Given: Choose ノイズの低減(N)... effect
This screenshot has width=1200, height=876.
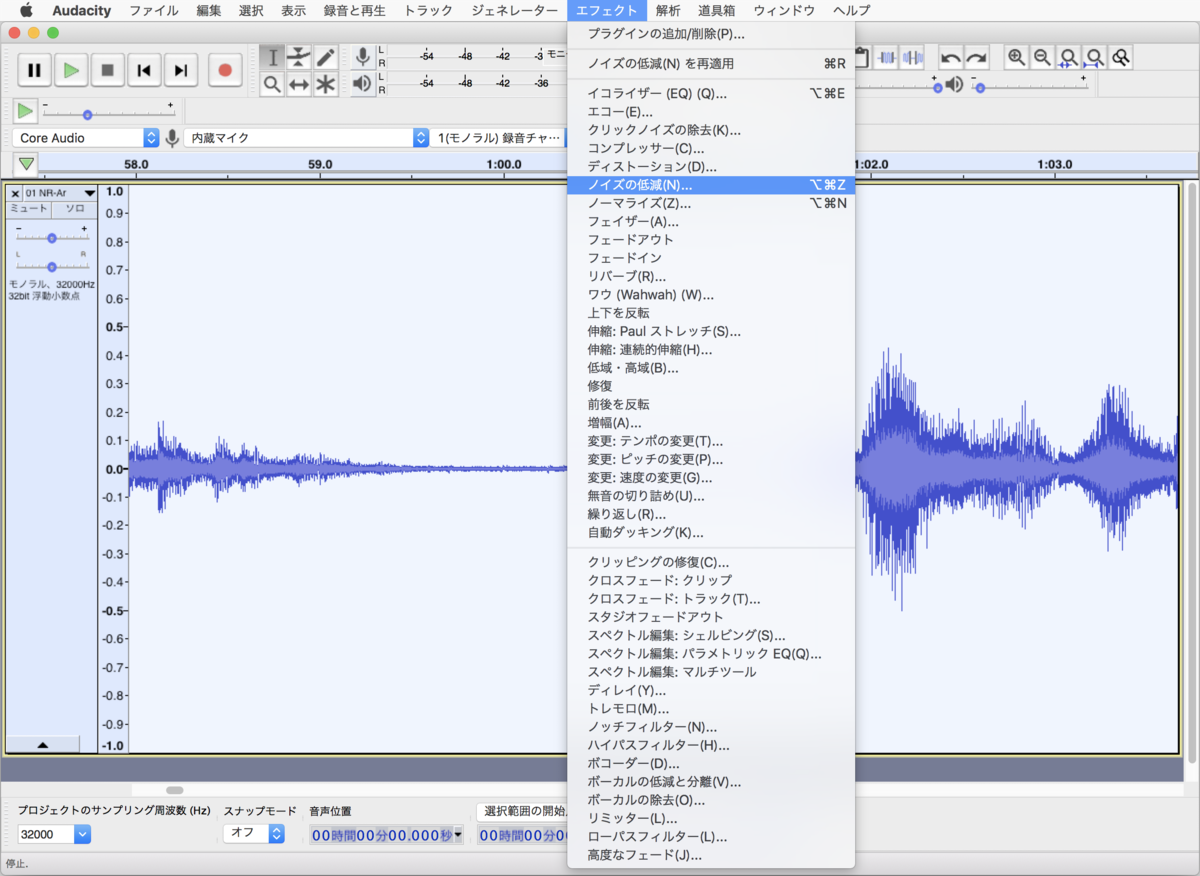Looking at the screenshot, I should tap(711, 185).
